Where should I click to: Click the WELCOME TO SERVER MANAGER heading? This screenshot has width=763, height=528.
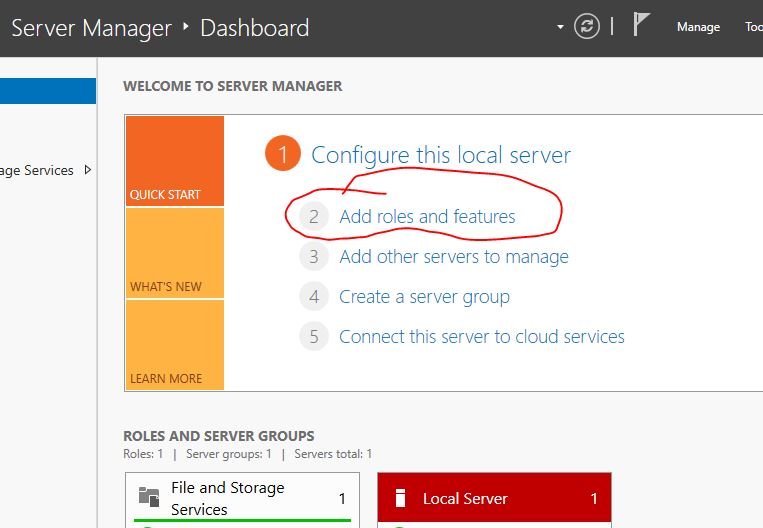[233, 86]
